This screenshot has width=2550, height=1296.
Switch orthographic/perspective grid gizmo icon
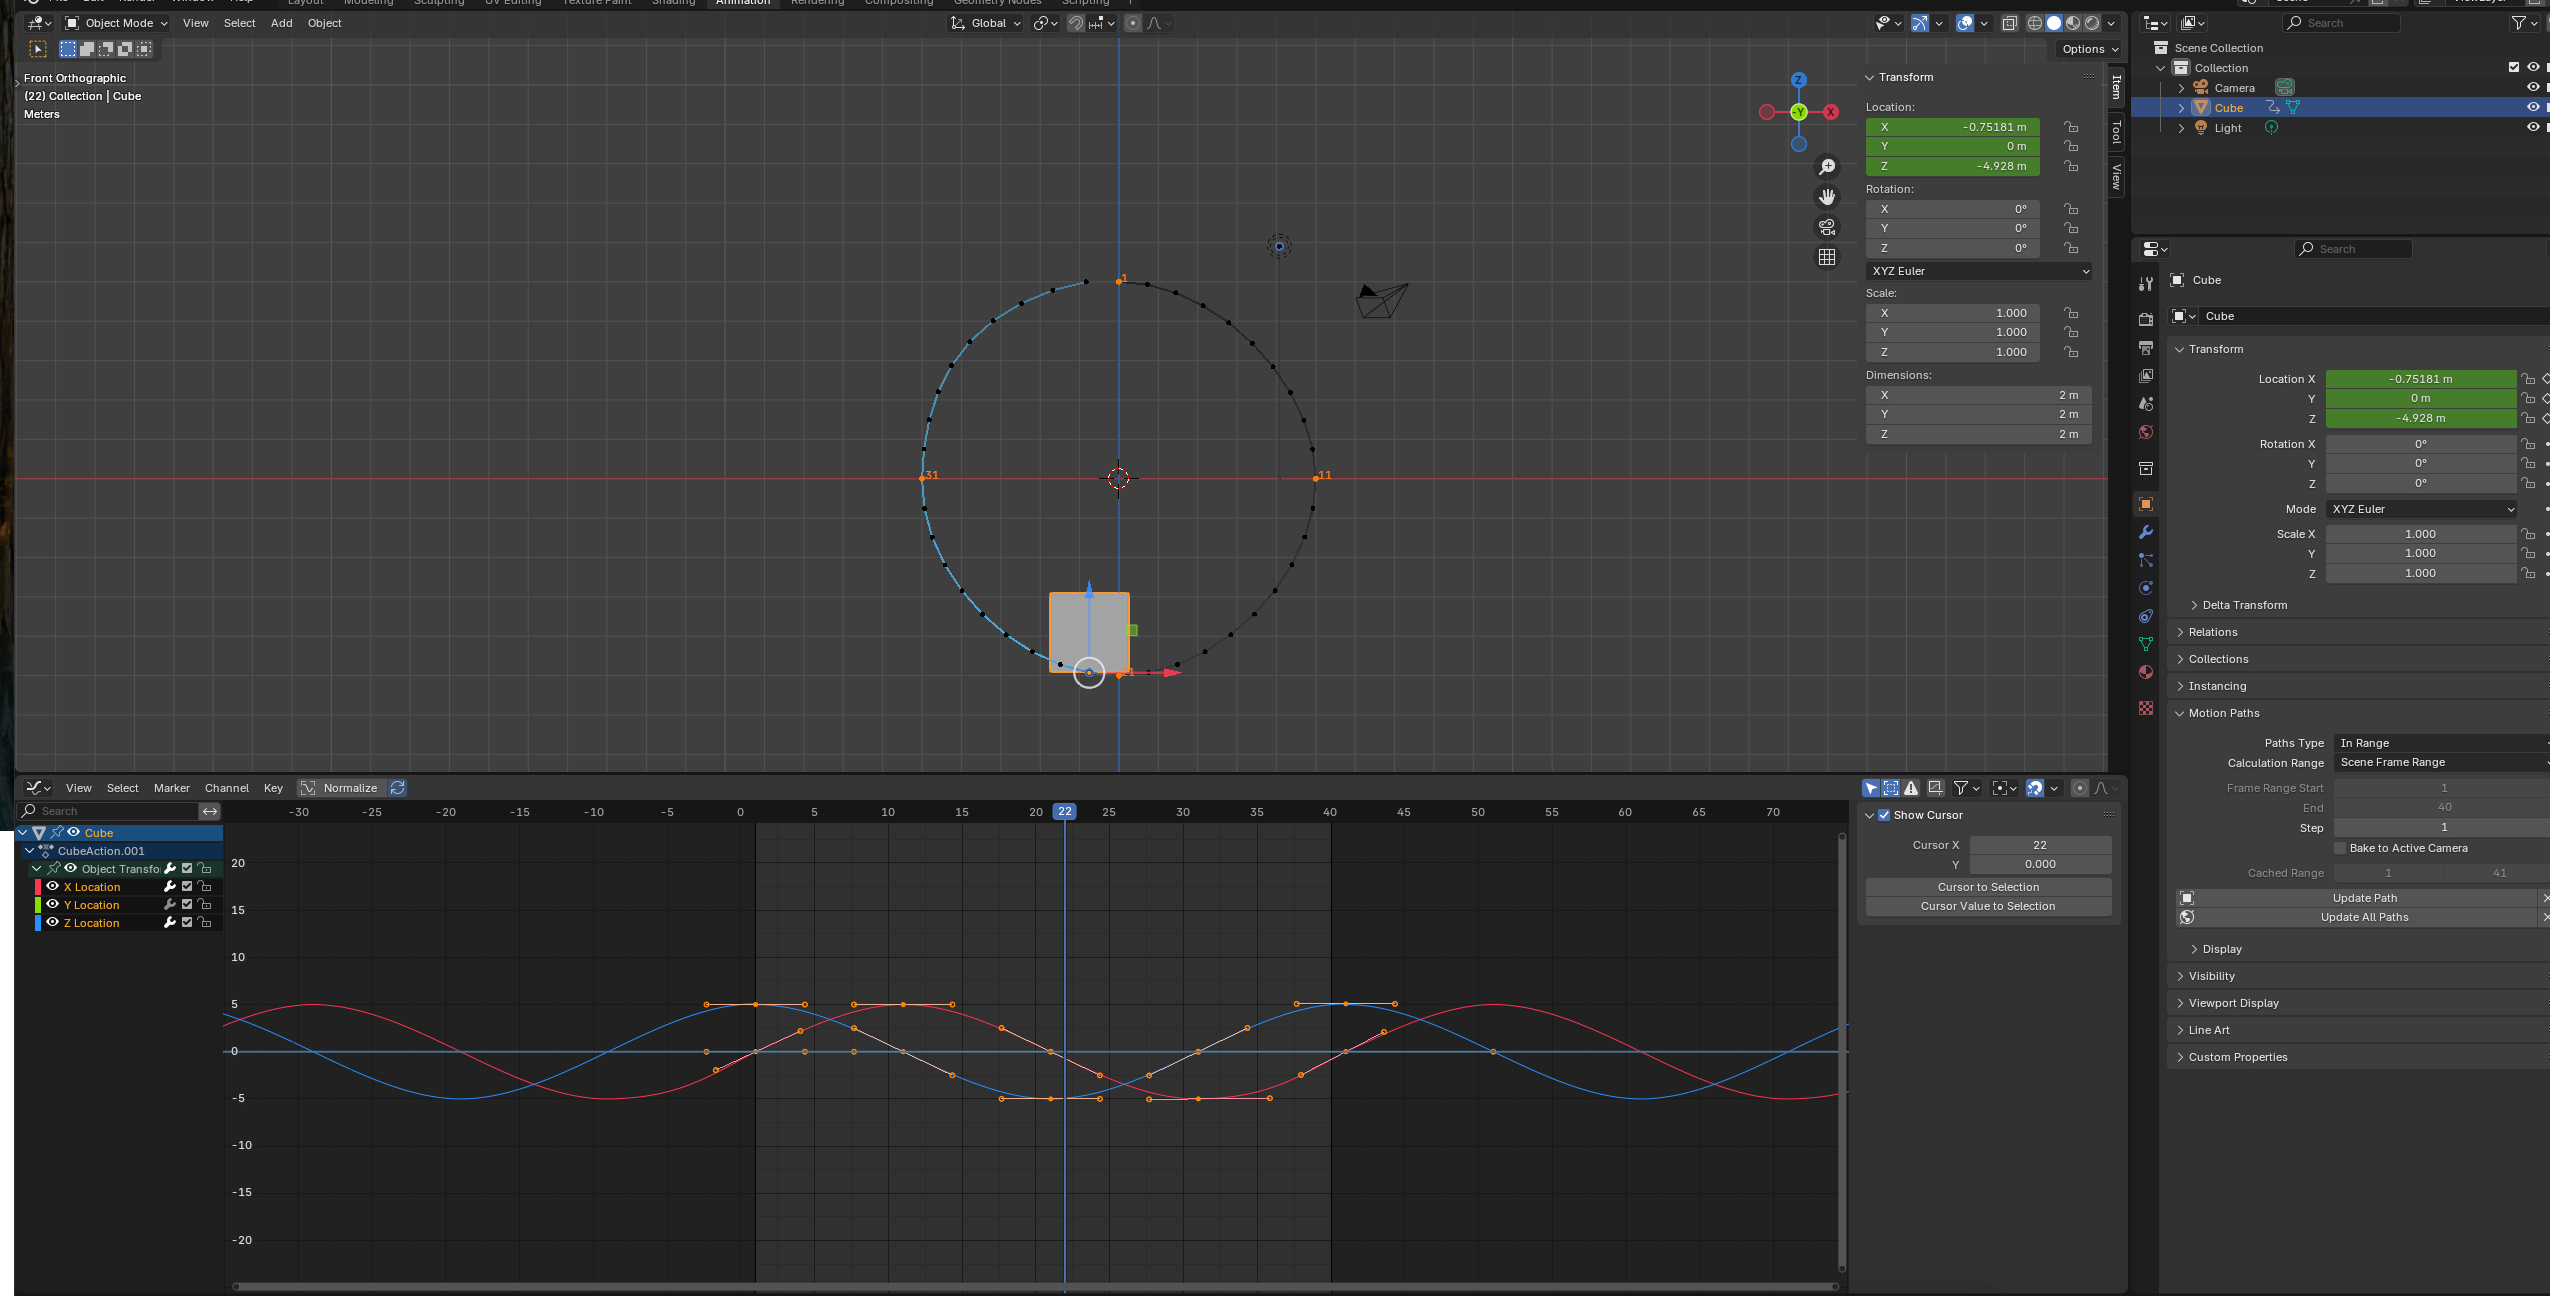pyautogui.click(x=1827, y=257)
